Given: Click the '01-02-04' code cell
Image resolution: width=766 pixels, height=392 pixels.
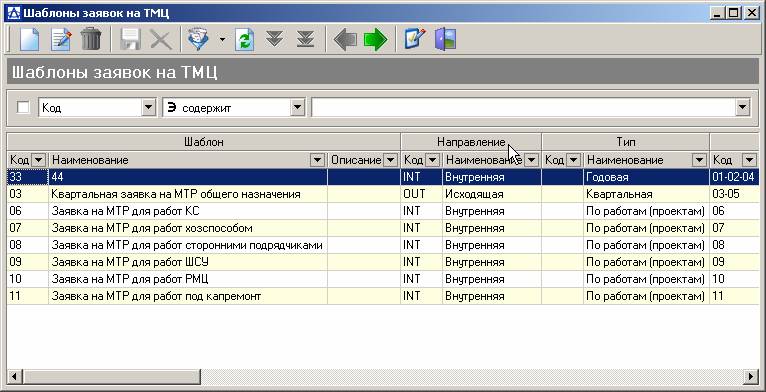Looking at the screenshot, I should click(734, 177).
